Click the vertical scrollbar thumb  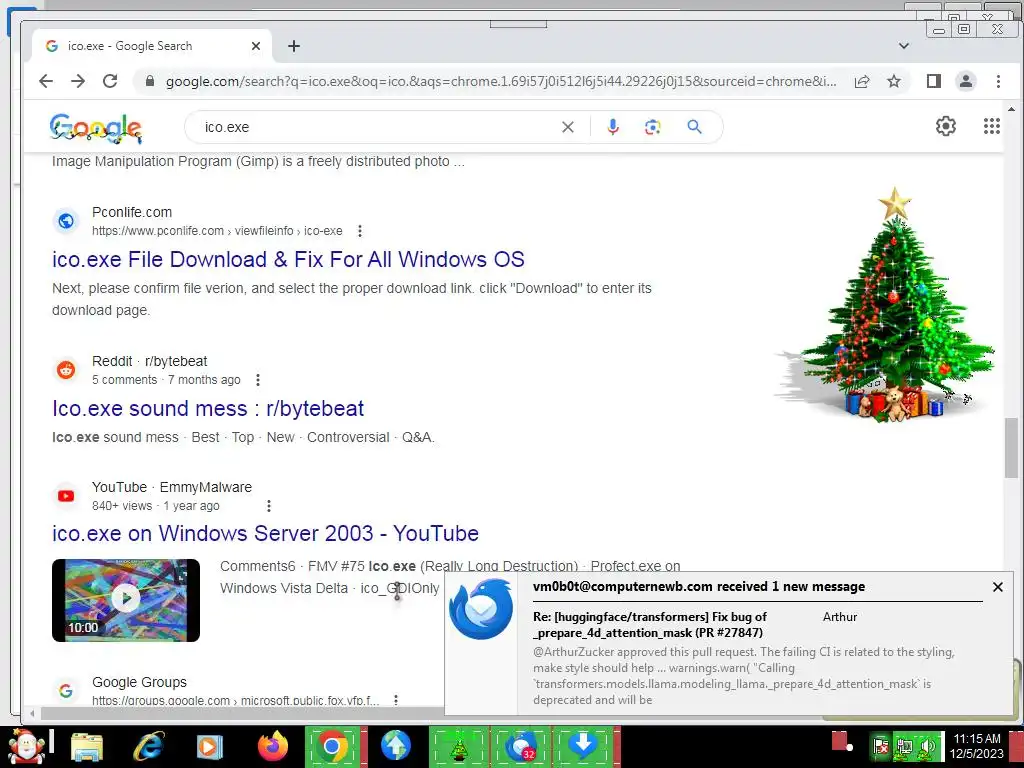(x=1011, y=448)
